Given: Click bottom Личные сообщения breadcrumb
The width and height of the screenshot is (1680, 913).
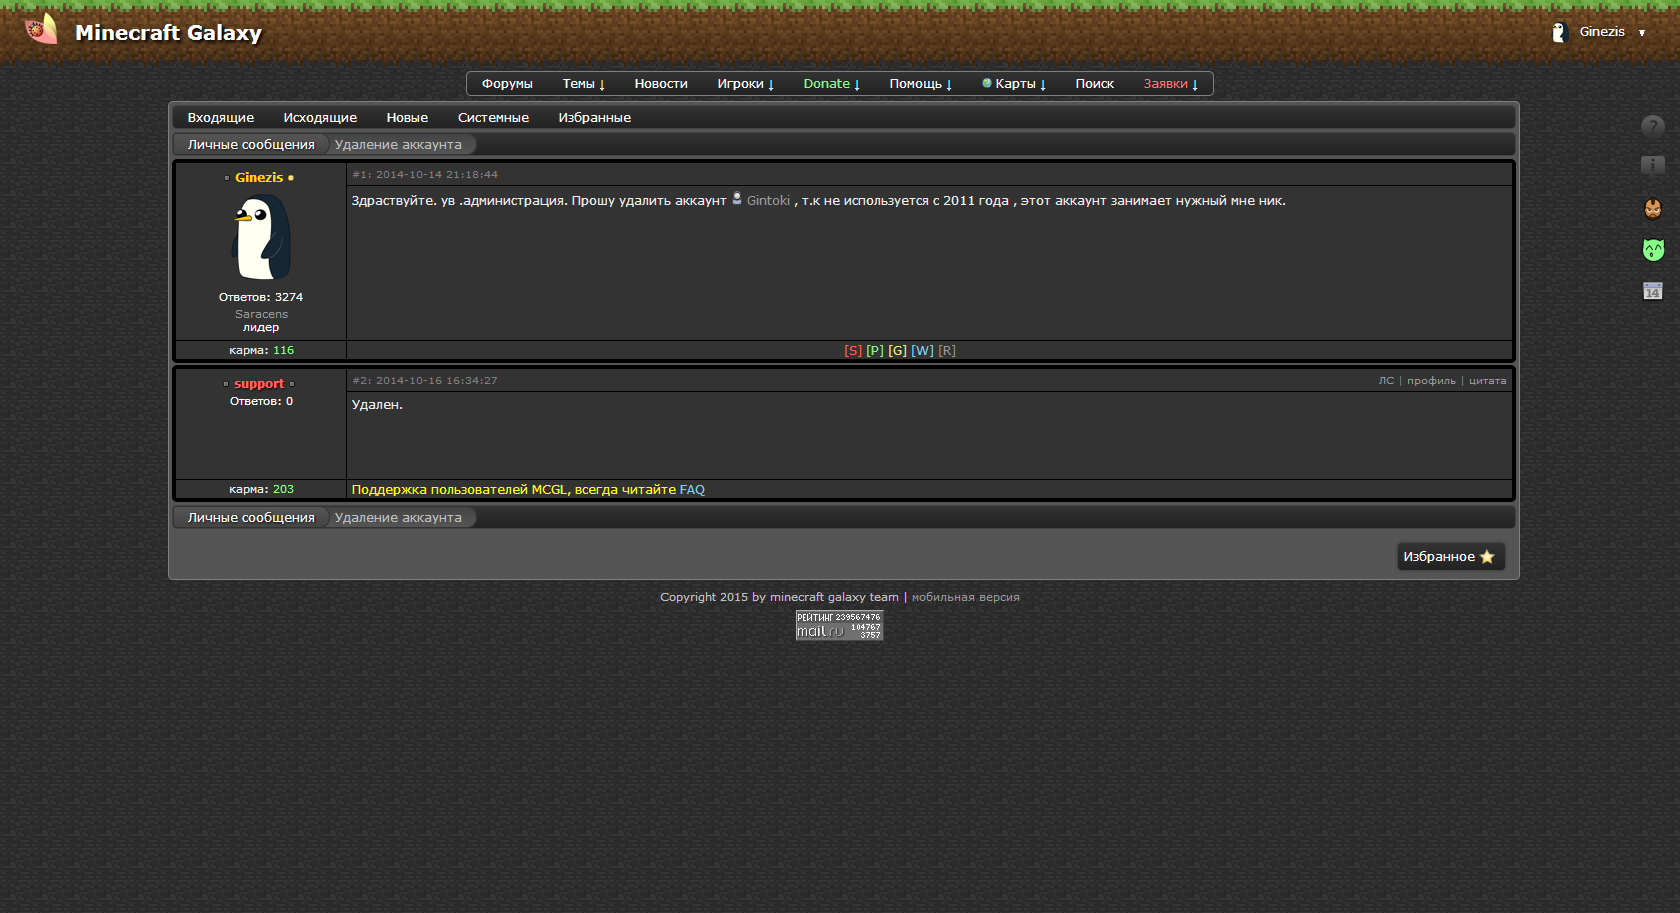Looking at the screenshot, I should click(251, 517).
